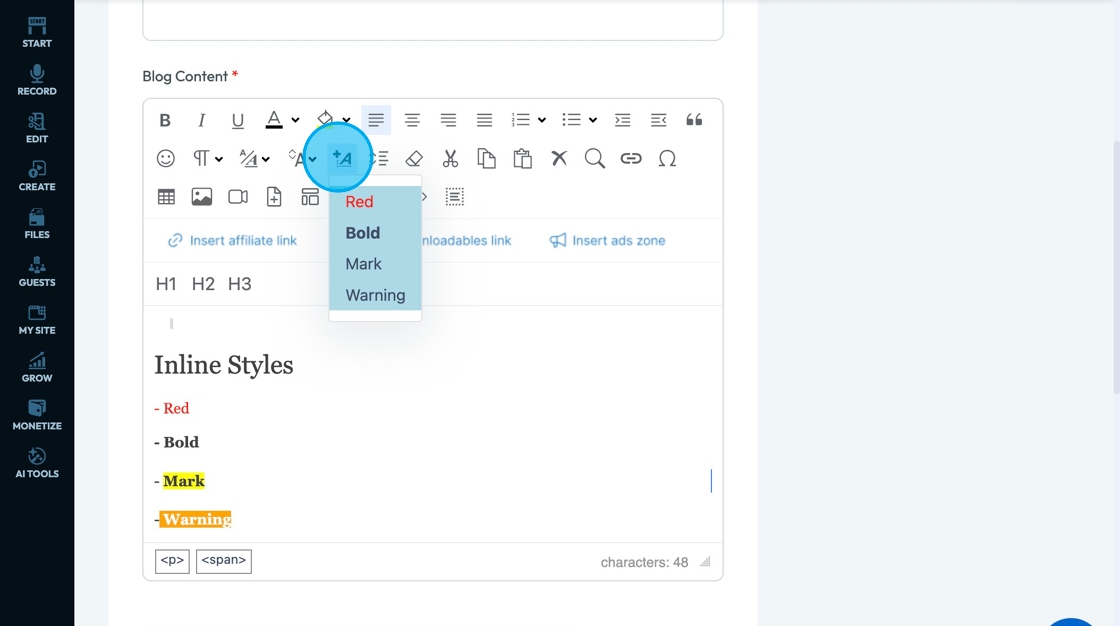Open CREATE section in sidebar
The height and width of the screenshot is (626, 1120).
37,176
